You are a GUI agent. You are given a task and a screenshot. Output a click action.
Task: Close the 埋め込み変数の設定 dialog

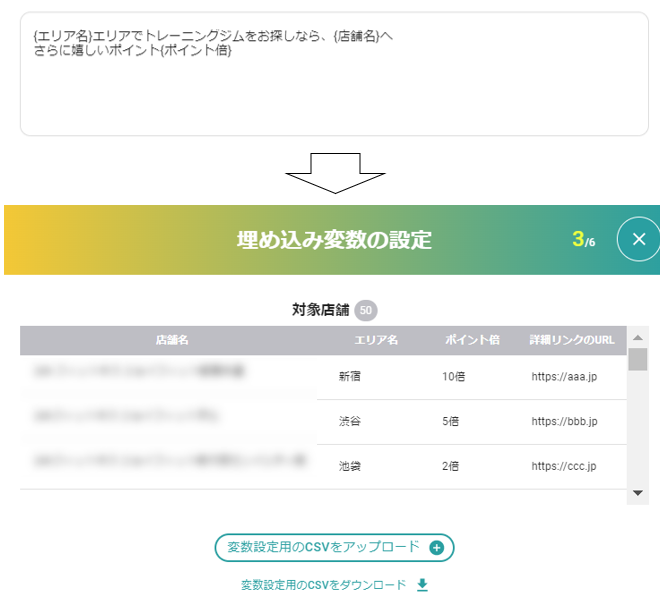click(639, 239)
